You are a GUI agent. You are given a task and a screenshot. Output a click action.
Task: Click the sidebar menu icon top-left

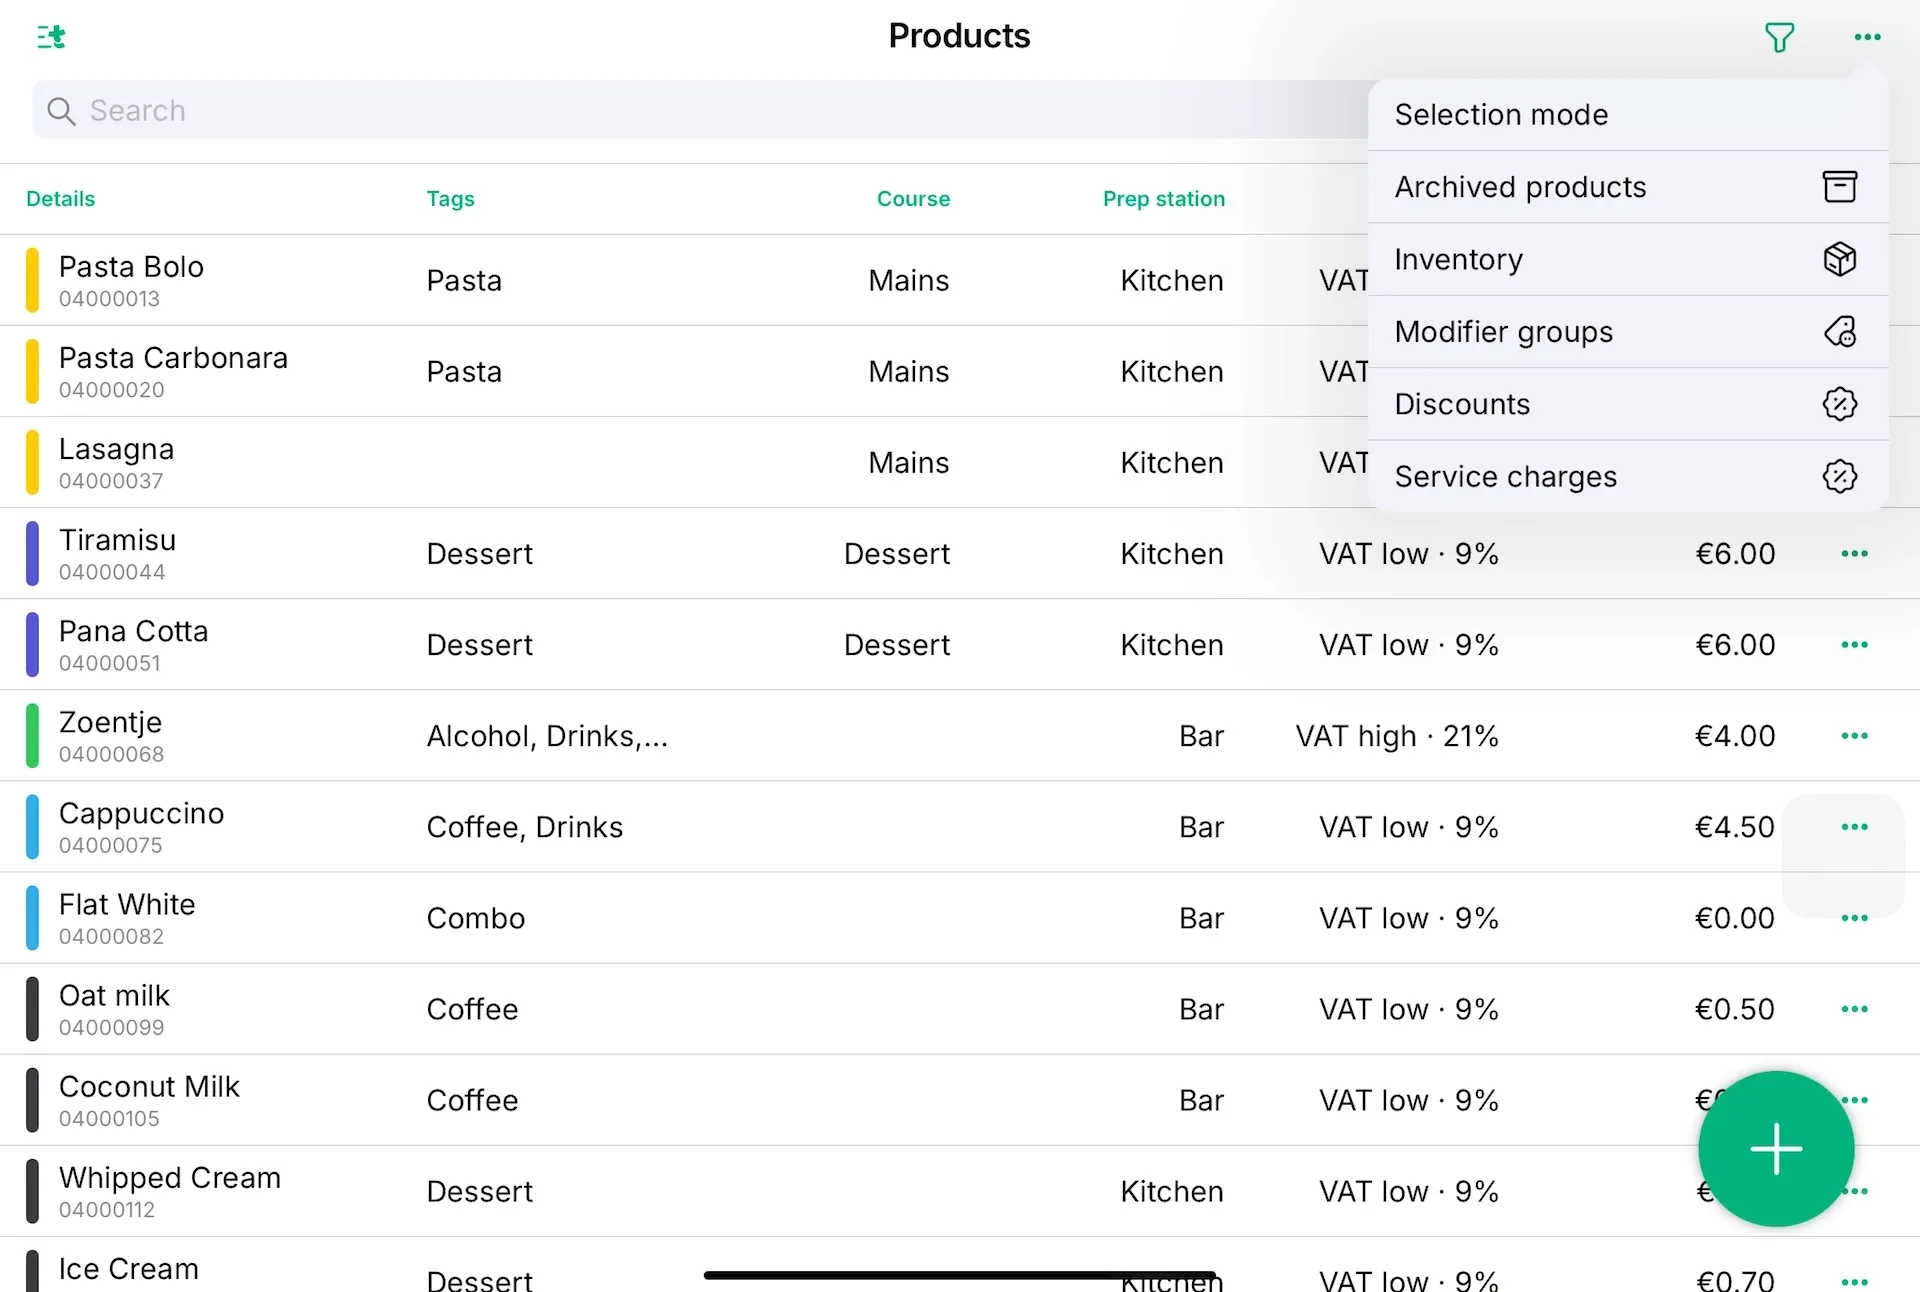point(51,38)
